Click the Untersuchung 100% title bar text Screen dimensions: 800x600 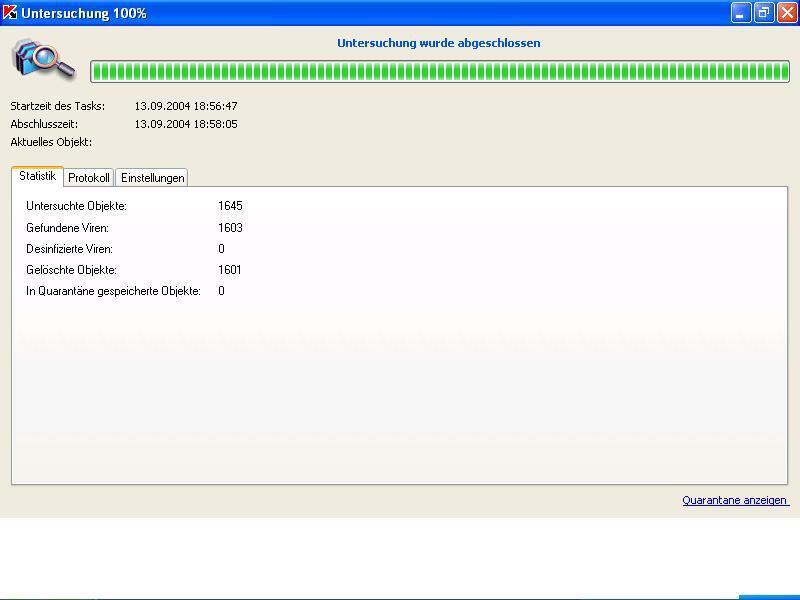point(84,13)
